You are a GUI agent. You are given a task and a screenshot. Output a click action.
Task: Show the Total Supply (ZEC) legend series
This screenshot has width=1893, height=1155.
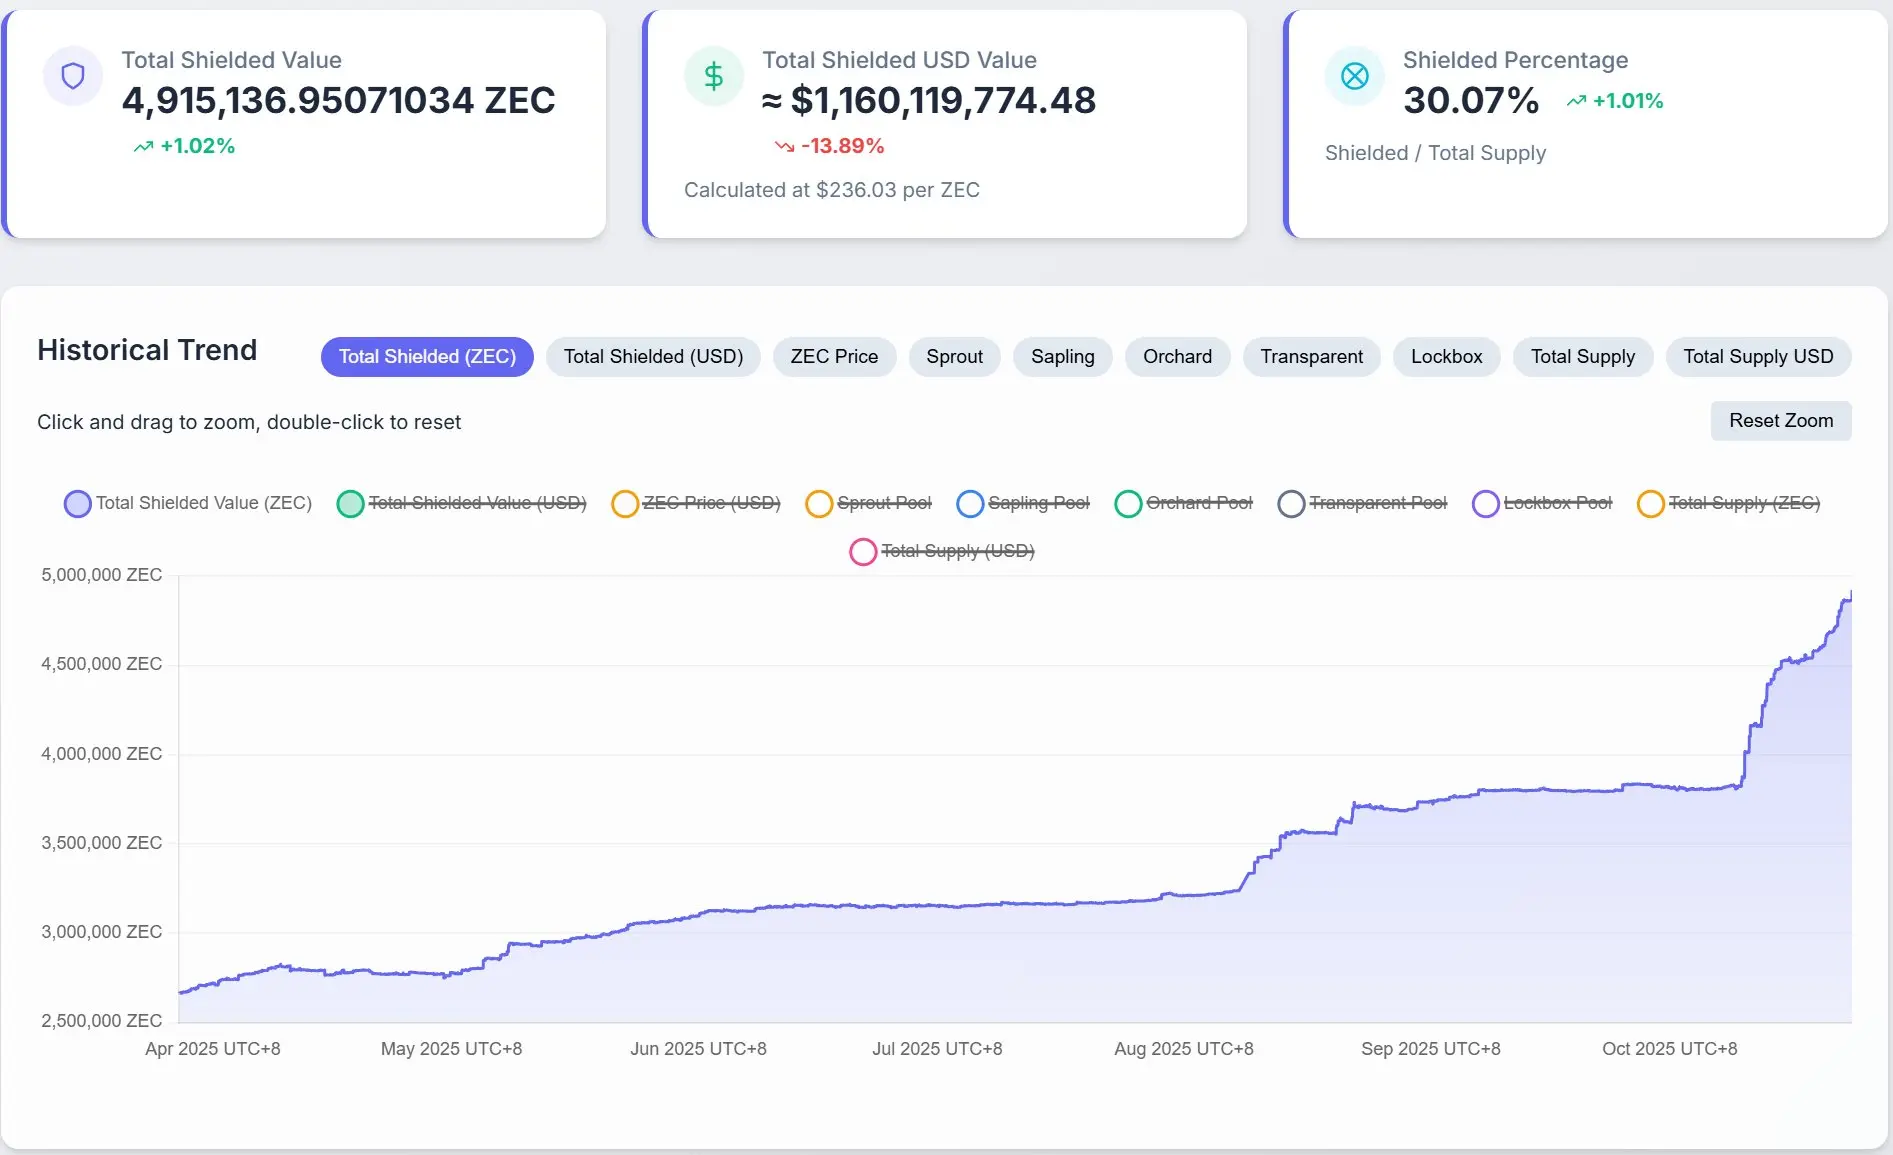click(x=1729, y=503)
